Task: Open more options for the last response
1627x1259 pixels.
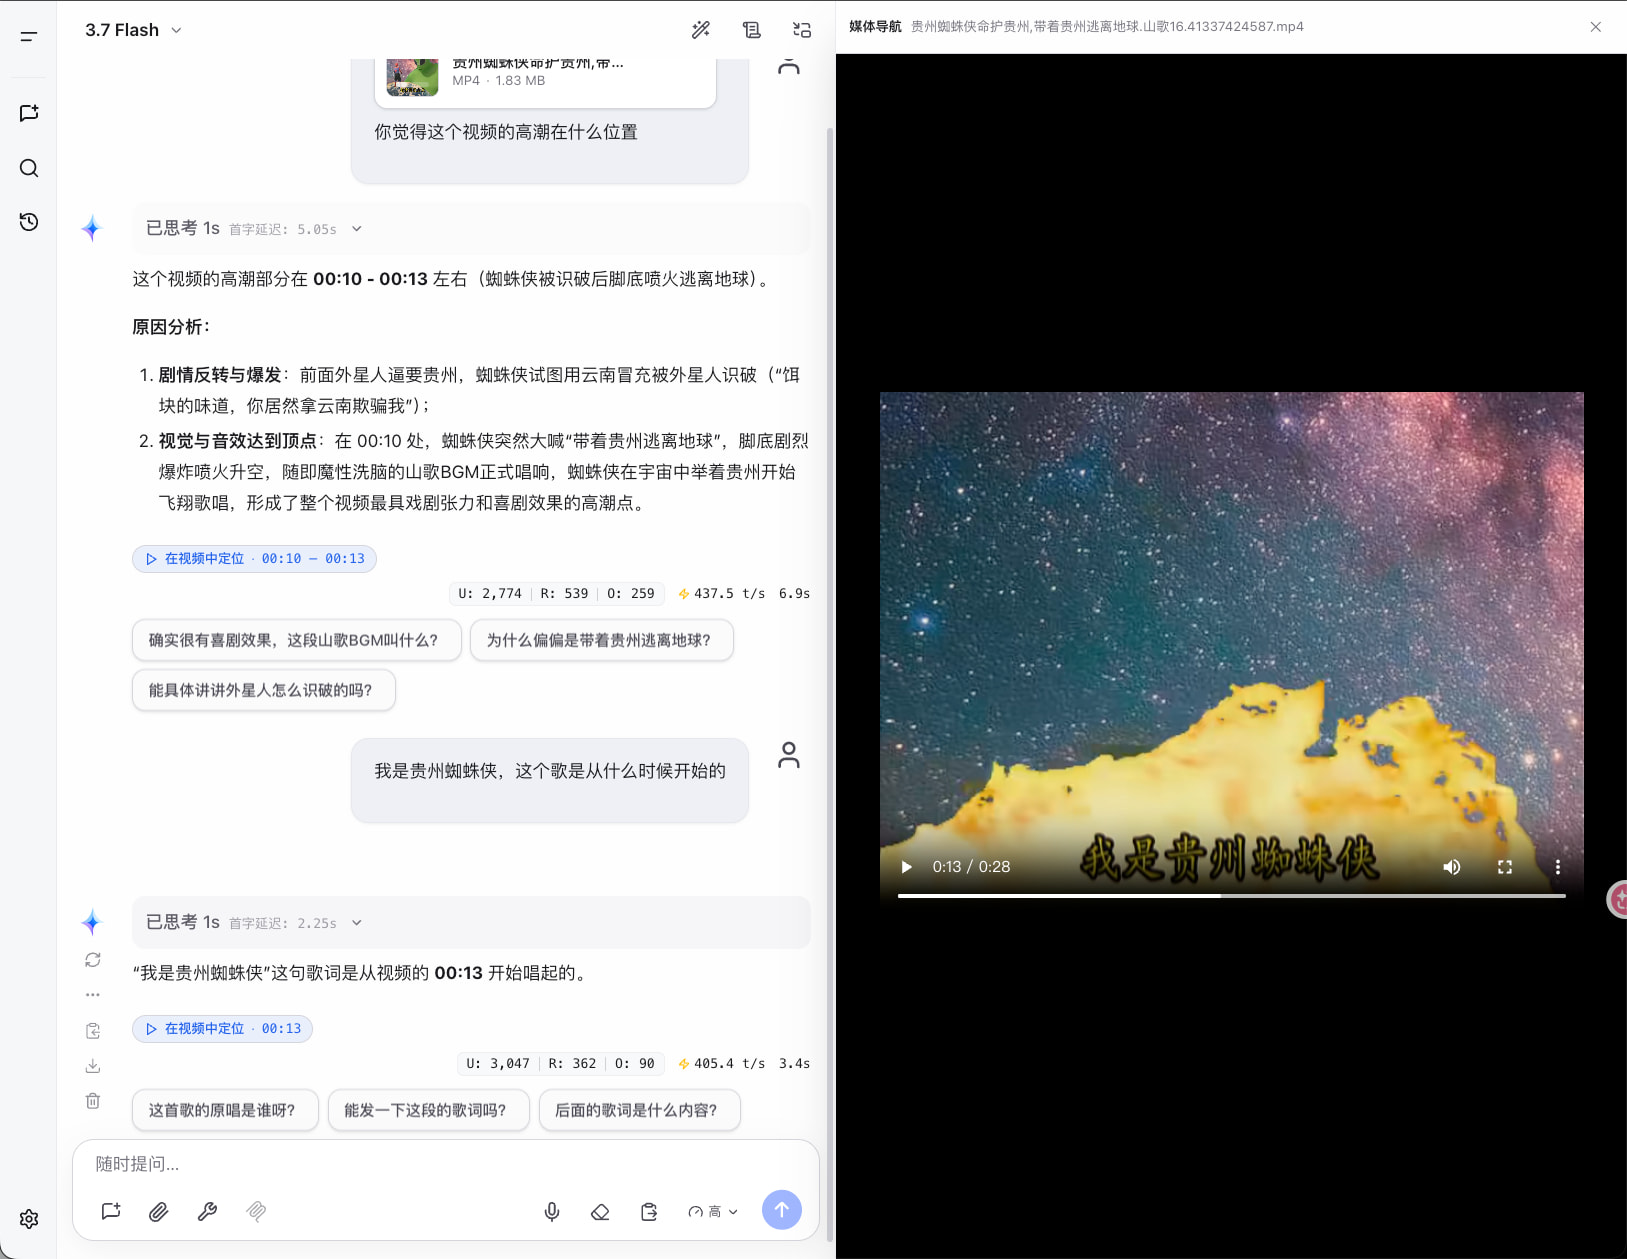Action: point(93,995)
